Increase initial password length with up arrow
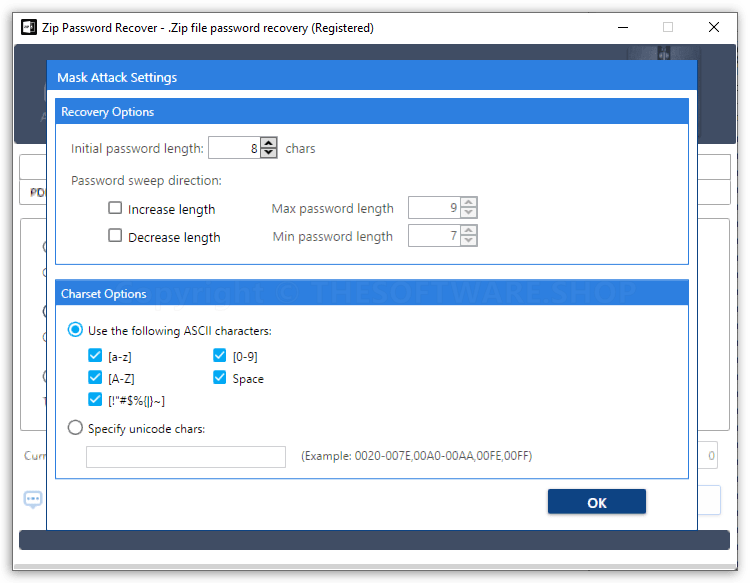The image size is (750, 583). pos(268,143)
